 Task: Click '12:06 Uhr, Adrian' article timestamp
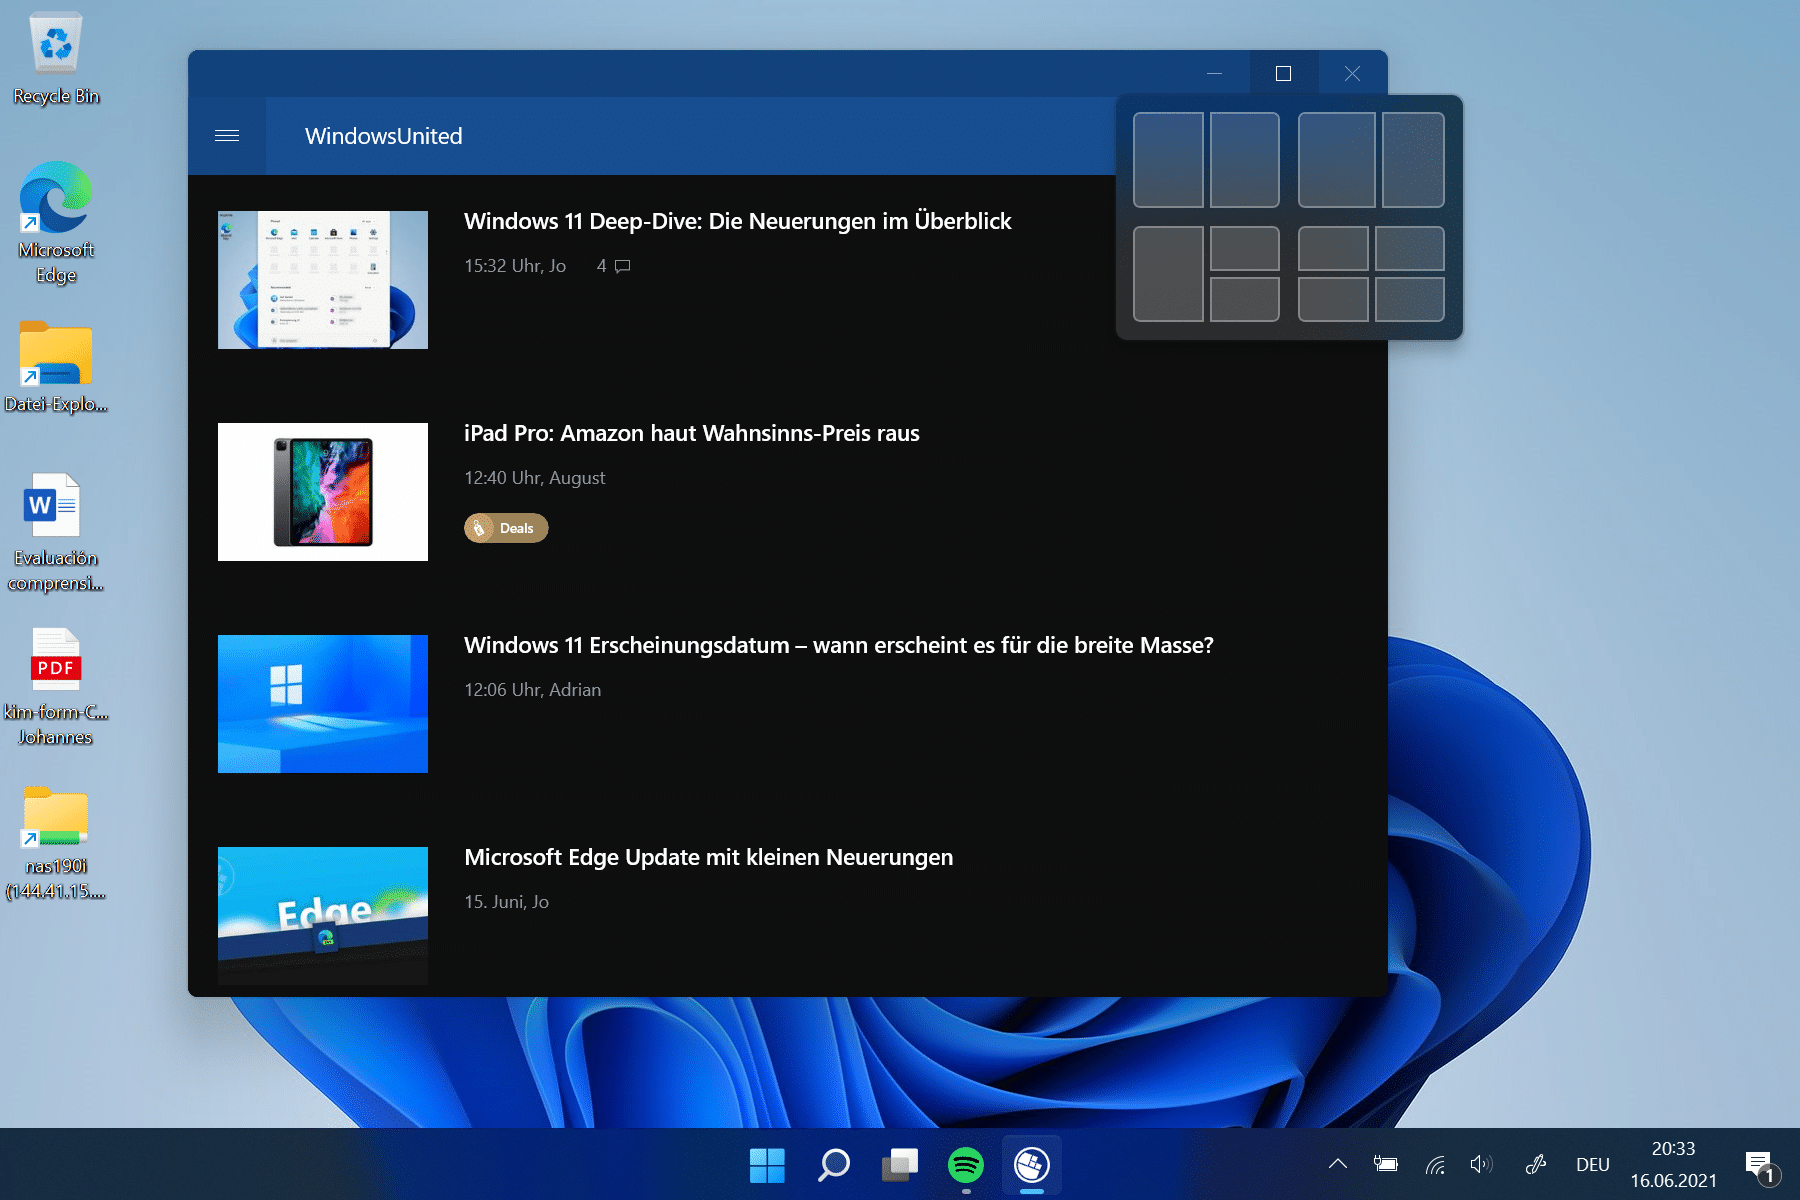click(533, 690)
